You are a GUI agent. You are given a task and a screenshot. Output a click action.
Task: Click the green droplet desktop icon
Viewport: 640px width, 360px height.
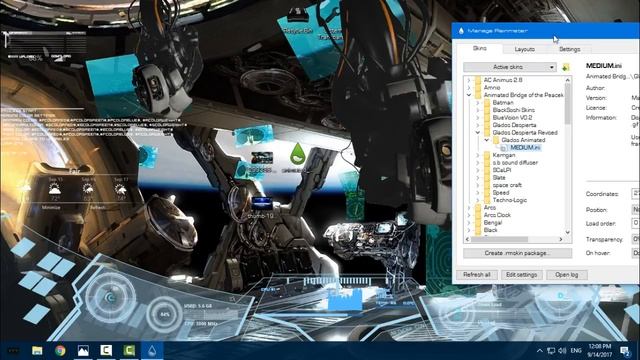[x=298, y=154]
